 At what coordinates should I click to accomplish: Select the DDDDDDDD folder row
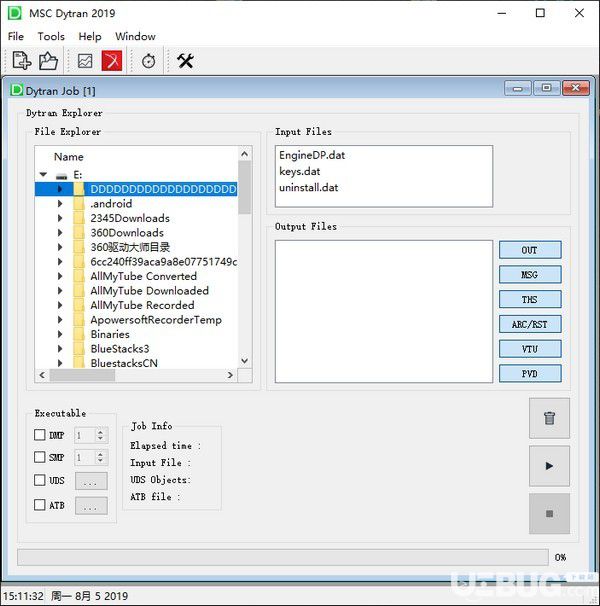136,189
